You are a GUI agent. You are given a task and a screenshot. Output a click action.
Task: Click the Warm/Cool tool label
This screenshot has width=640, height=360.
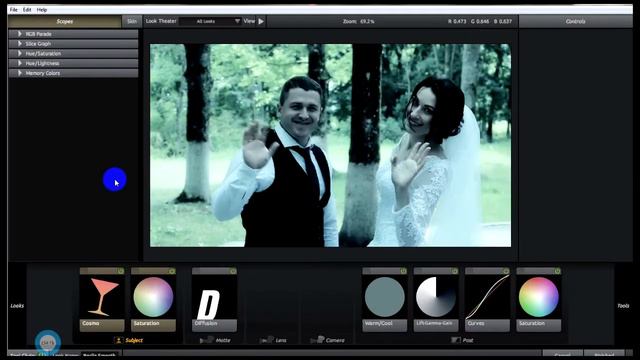pyautogui.click(x=384, y=325)
